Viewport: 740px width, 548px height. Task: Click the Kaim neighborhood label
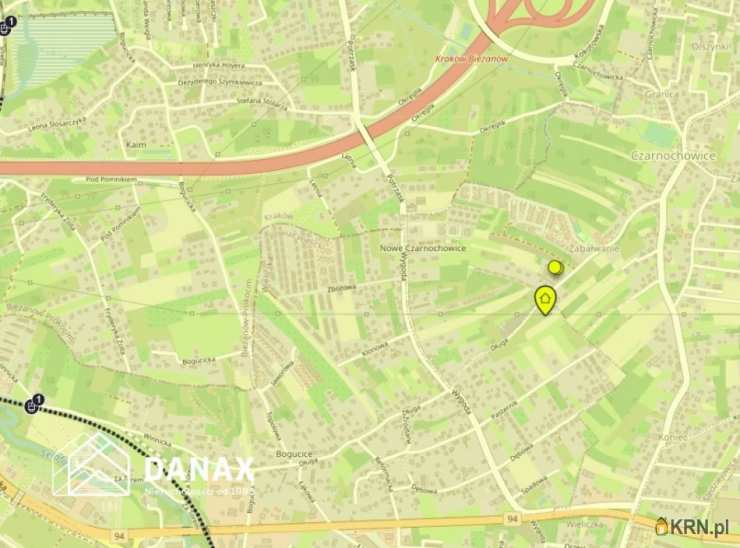(x=136, y=144)
